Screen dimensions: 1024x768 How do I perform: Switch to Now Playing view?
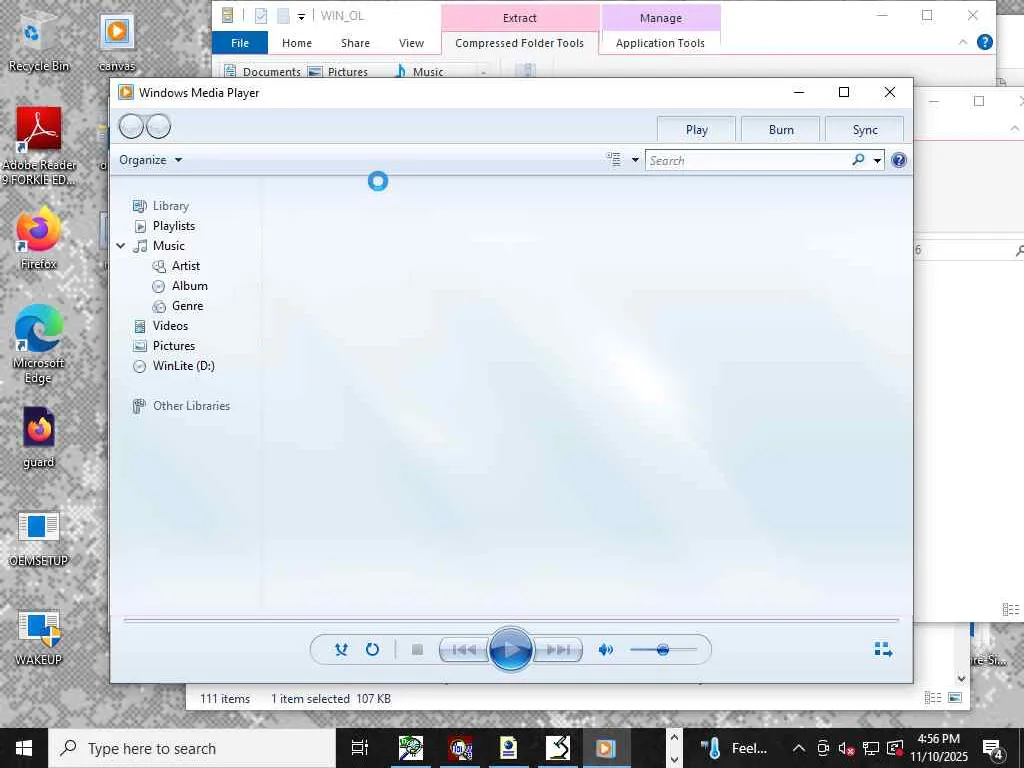point(883,649)
